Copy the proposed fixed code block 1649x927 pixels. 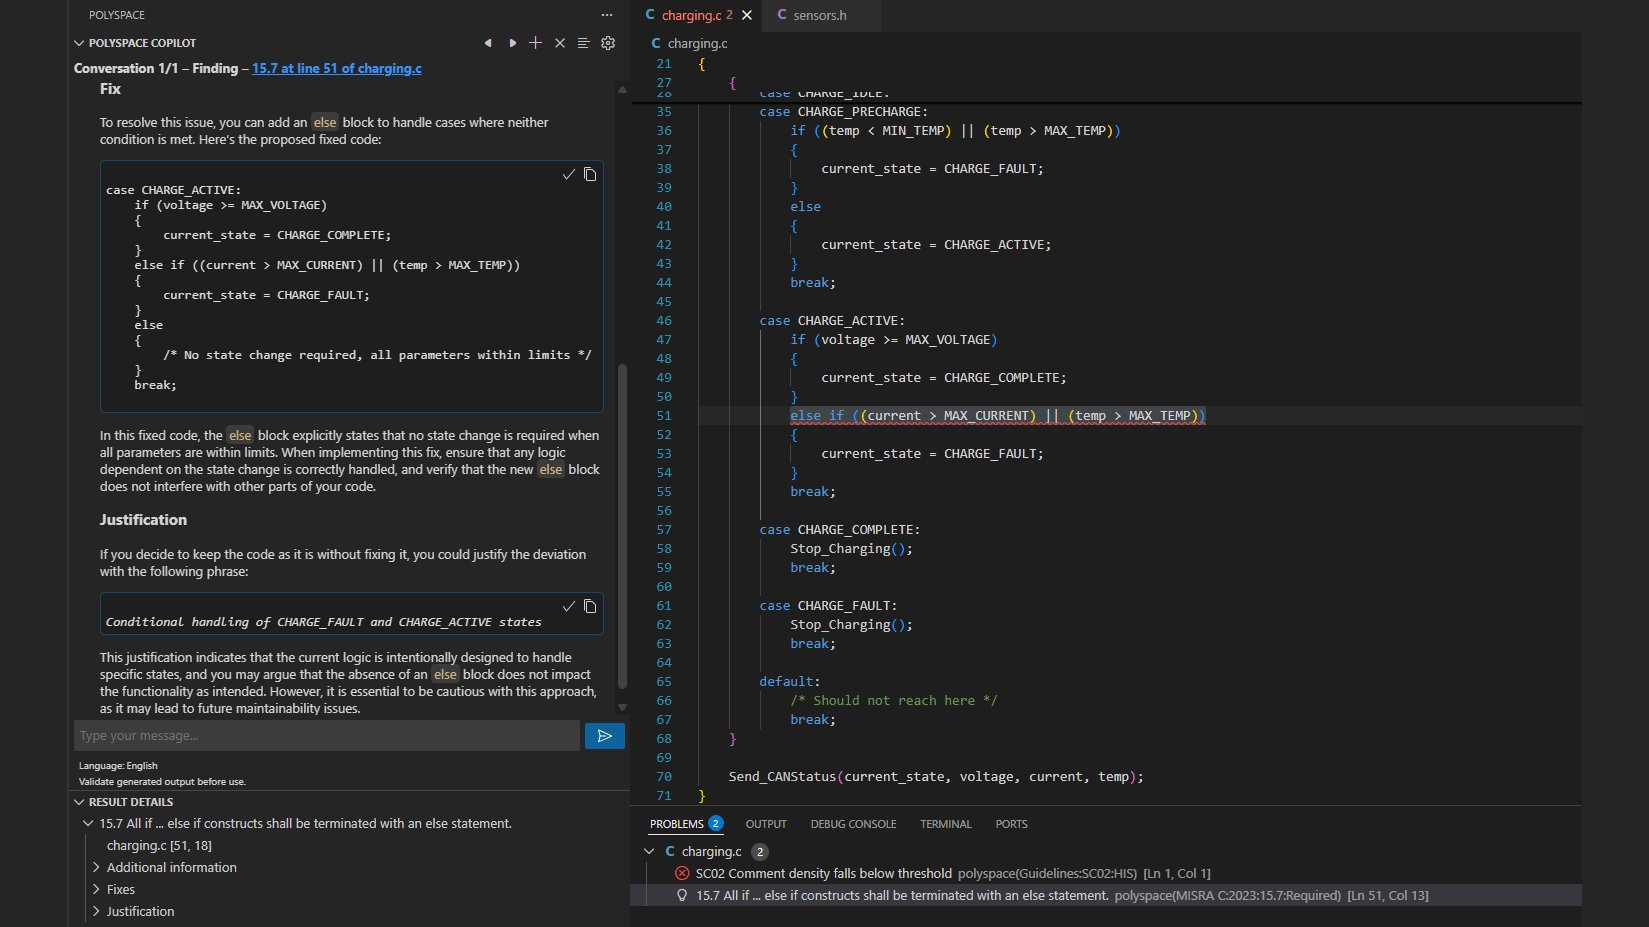[590, 175]
